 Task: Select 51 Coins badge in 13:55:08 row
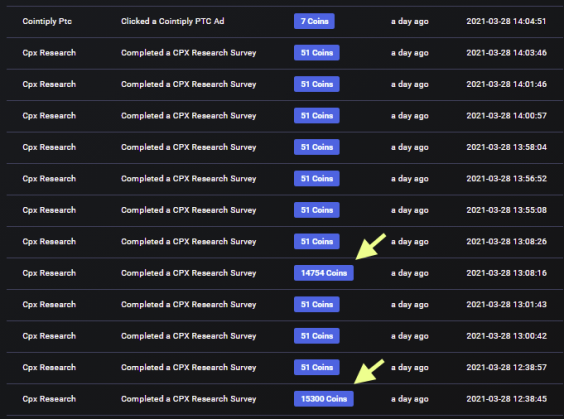[317, 210]
